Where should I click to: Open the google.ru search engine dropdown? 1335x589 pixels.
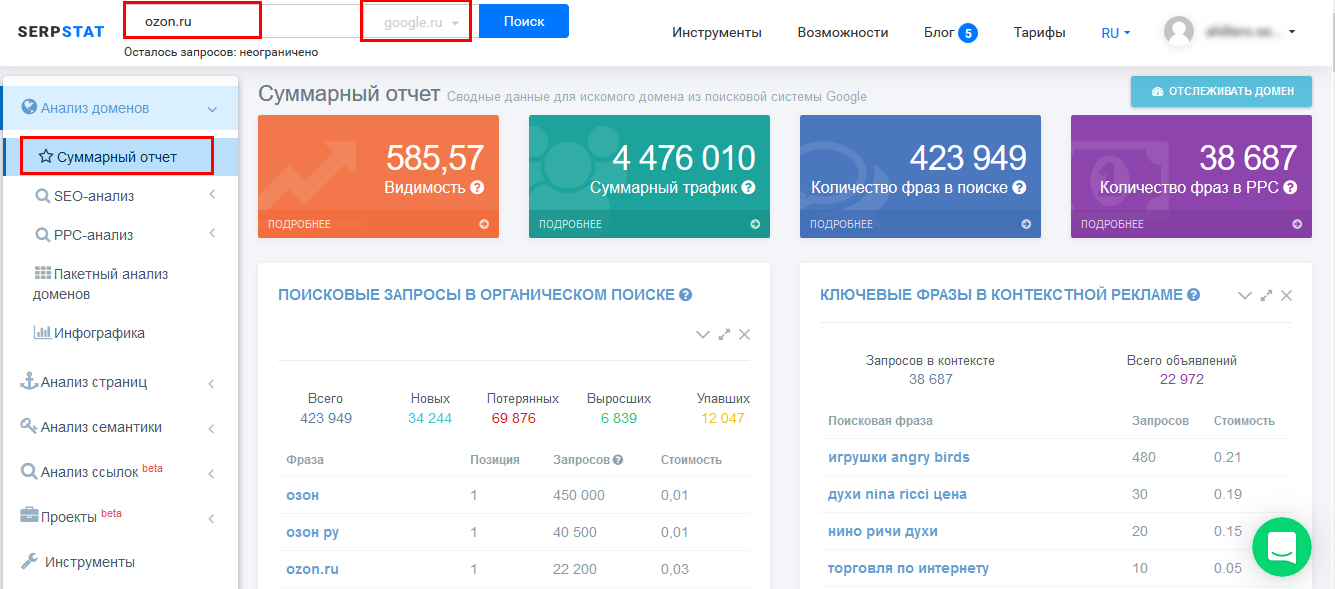pyautogui.click(x=417, y=22)
